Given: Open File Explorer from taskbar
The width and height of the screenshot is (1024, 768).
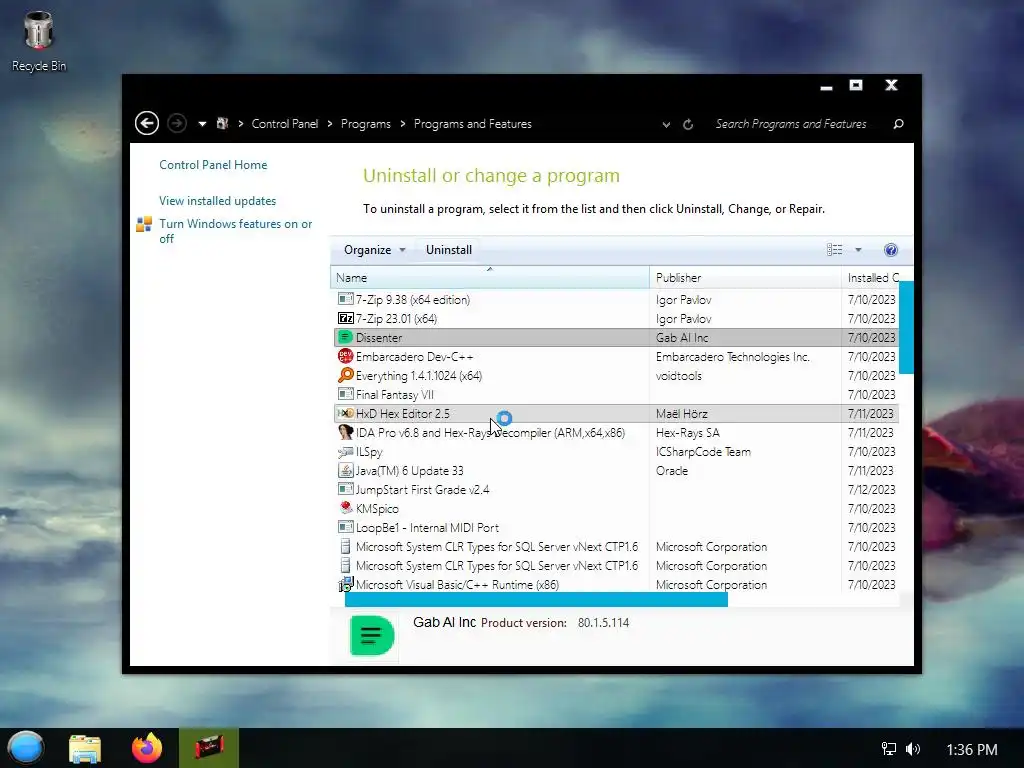Looking at the screenshot, I should [x=85, y=748].
